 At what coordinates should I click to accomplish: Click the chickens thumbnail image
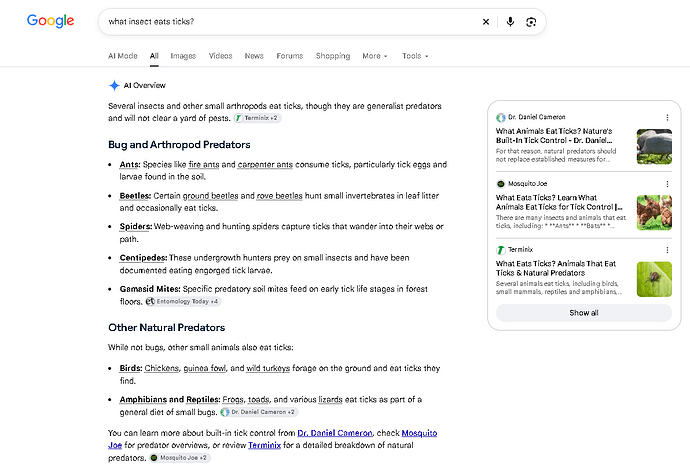654,213
